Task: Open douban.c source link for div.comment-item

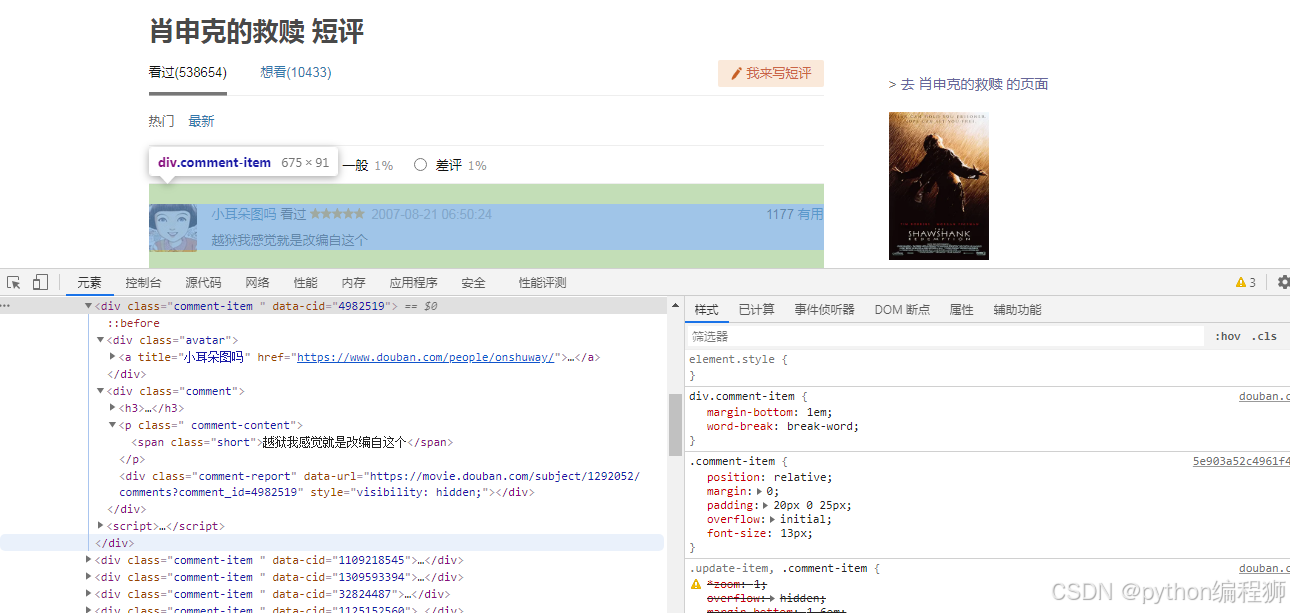Action: [1264, 396]
